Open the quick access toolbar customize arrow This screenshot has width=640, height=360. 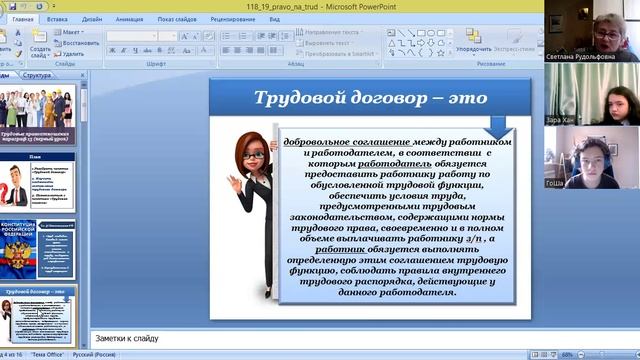click(53, 7)
